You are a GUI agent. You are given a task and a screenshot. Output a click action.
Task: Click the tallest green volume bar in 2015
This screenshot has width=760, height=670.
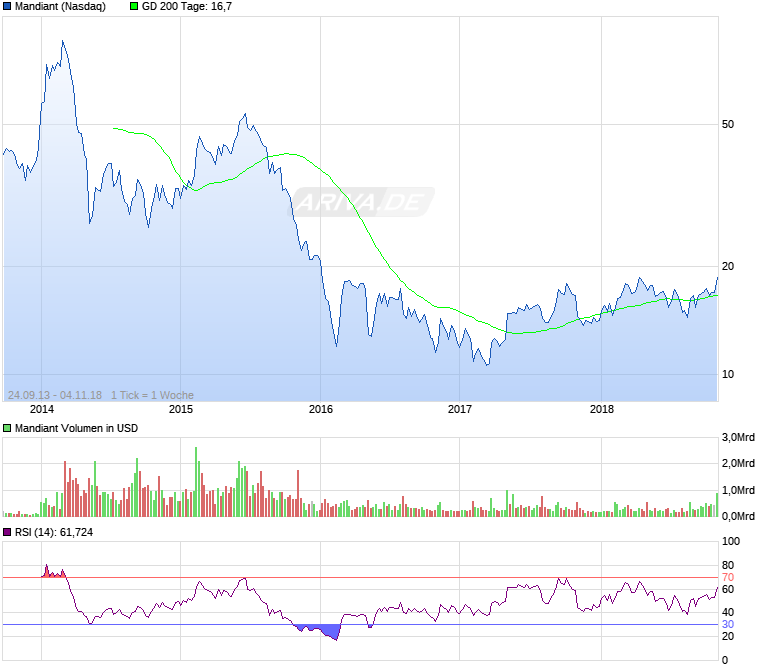tap(196, 481)
